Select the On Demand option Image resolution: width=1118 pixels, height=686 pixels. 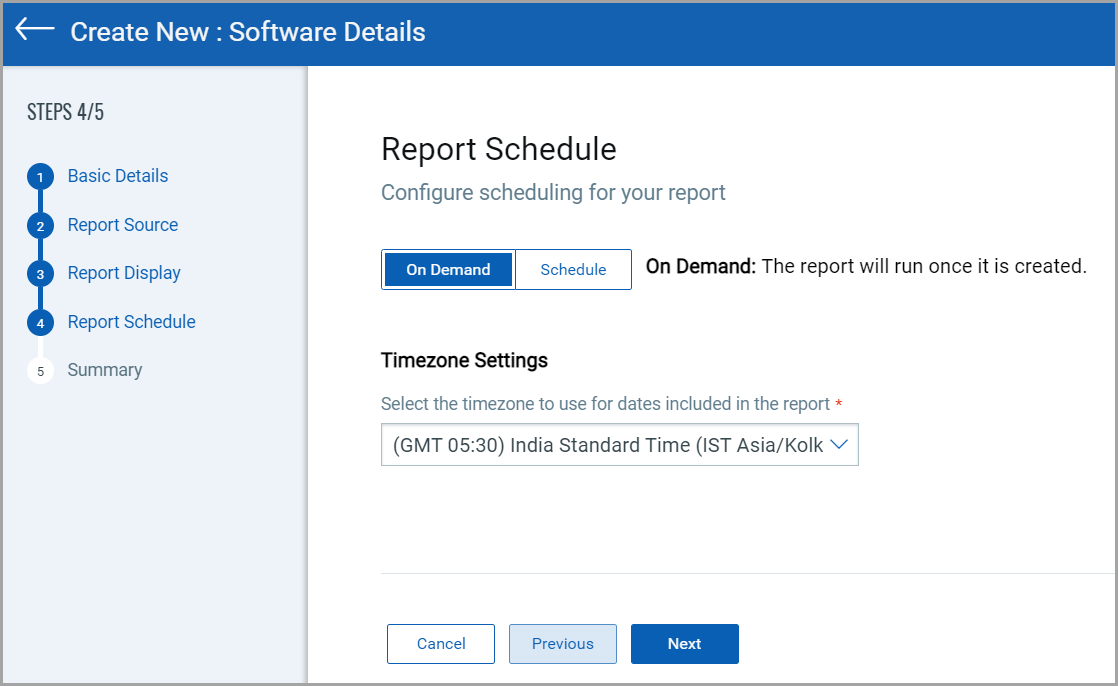448,270
